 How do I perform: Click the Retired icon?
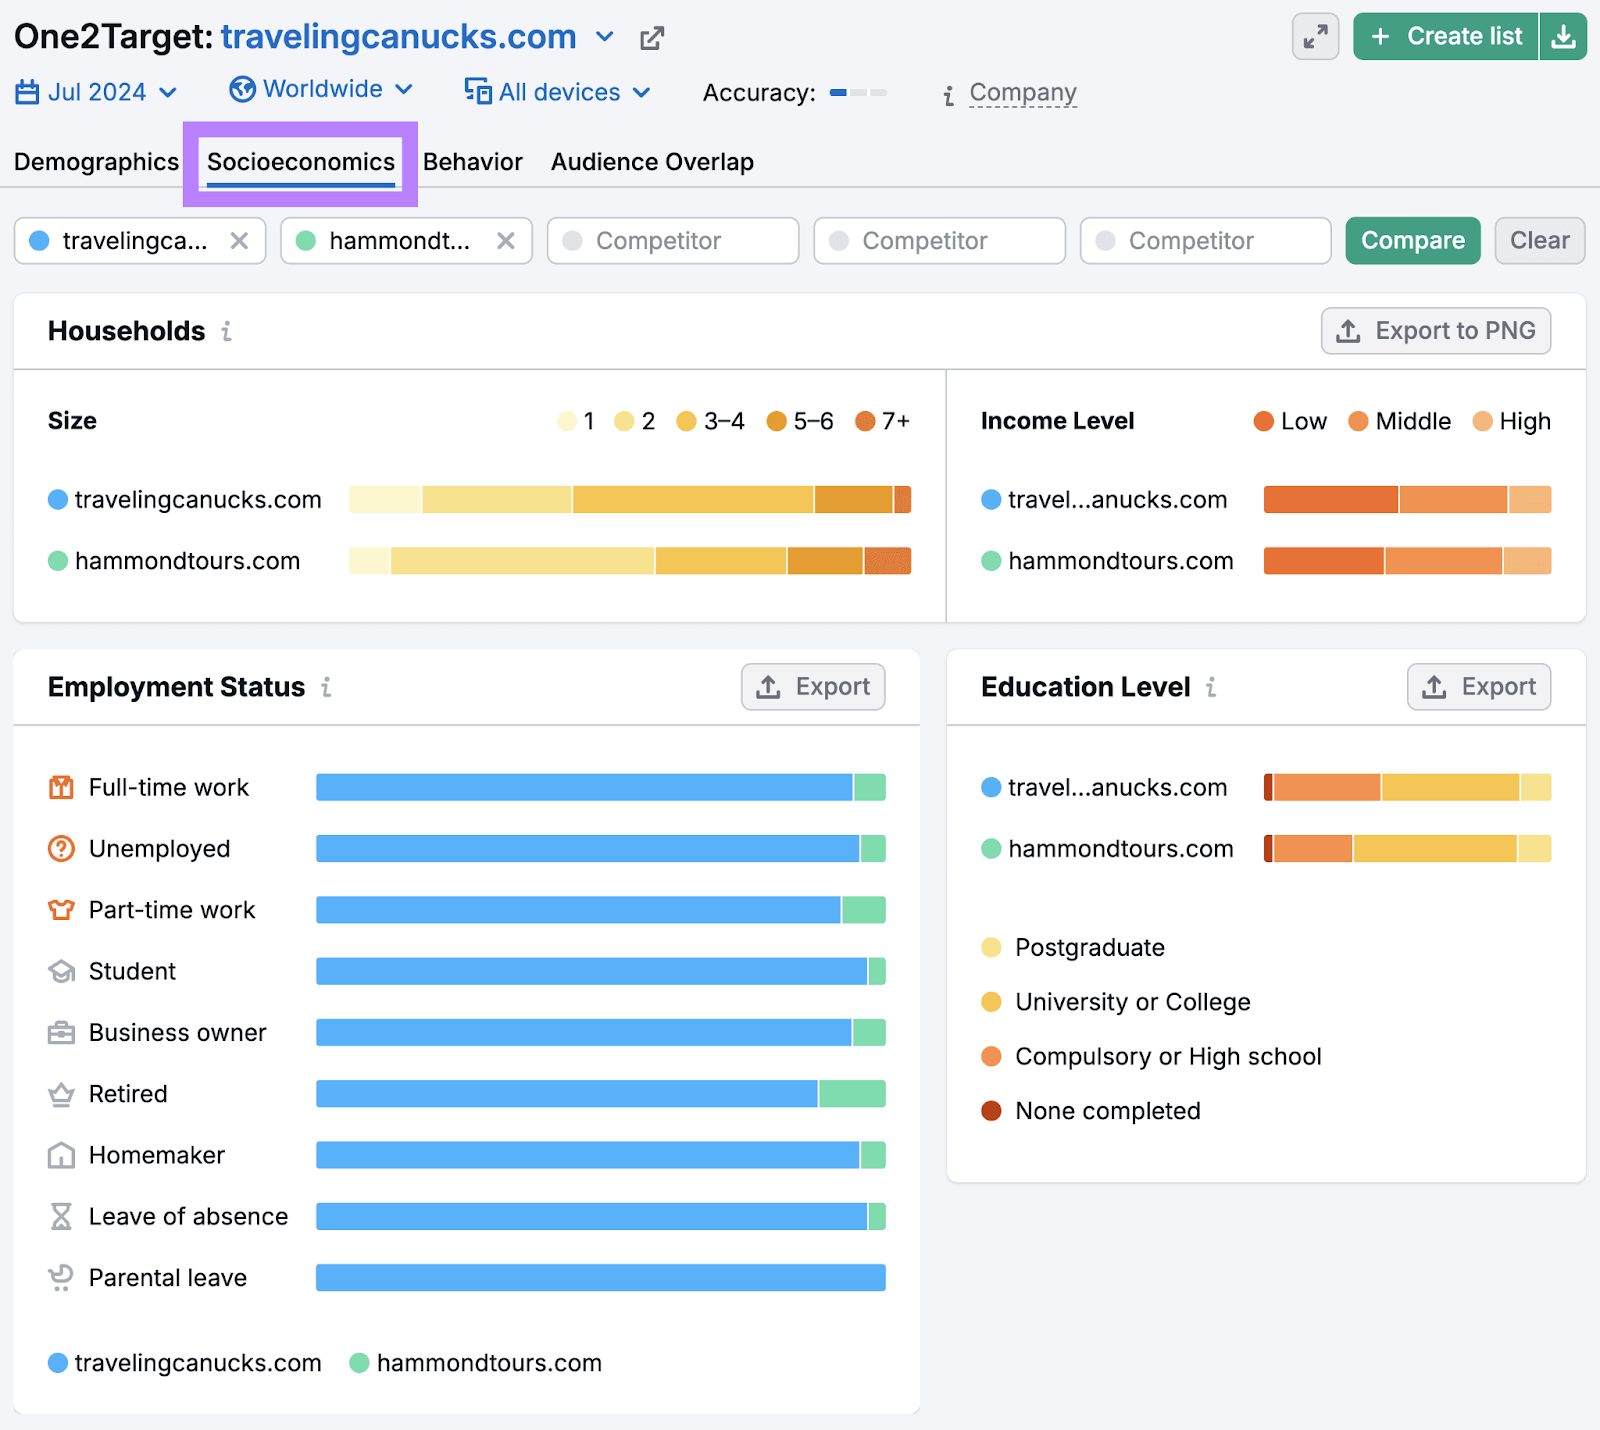click(61, 1094)
